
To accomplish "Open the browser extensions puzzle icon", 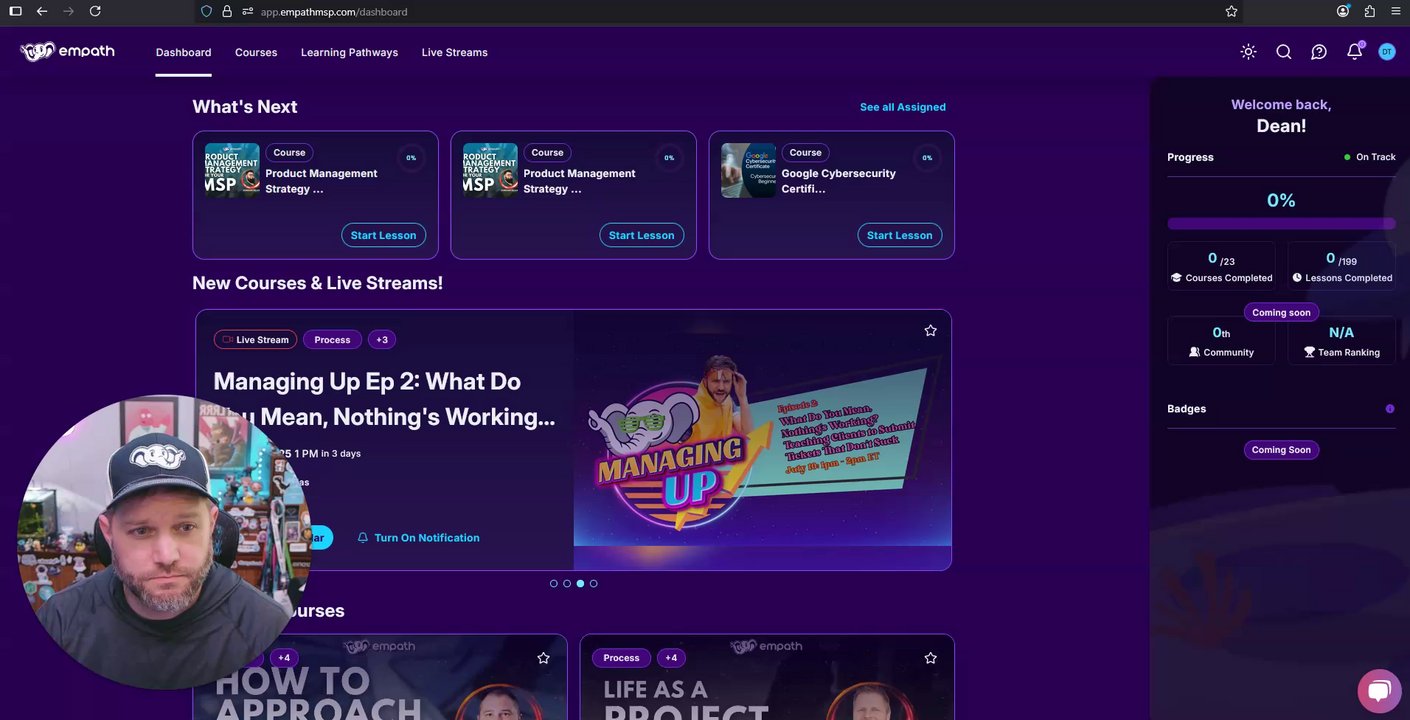I will (x=1370, y=11).
